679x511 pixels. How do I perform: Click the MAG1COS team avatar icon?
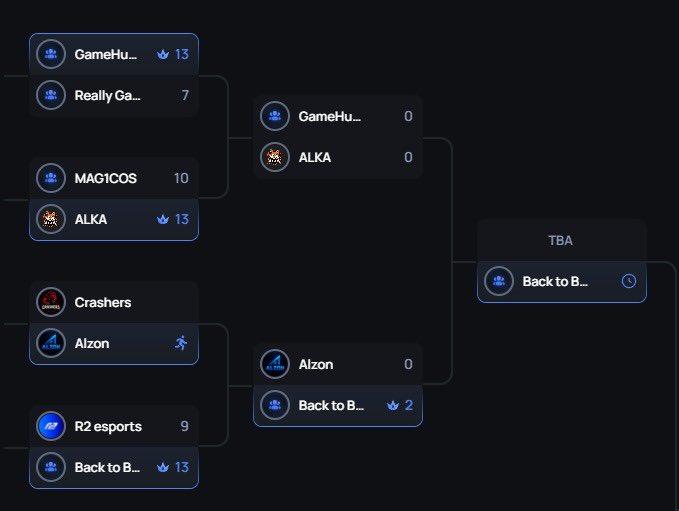[51, 178]
